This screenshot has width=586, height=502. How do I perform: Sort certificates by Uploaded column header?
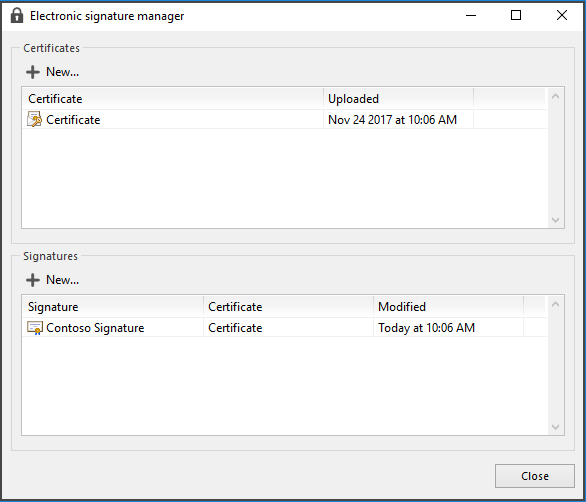[x=398, y=99]
